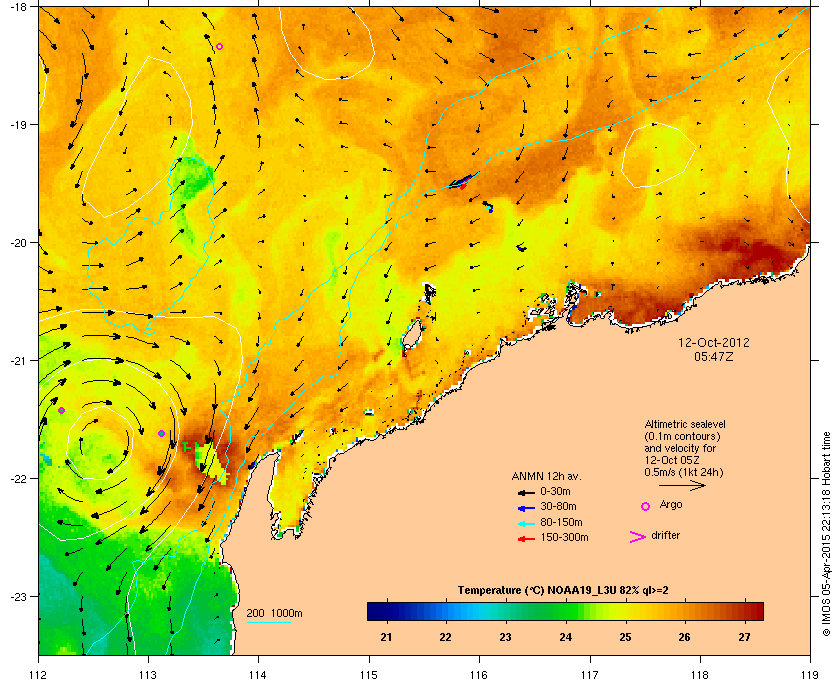Click the latitude axis label -22
The image size is (840, 680).
pyautogui.click(x=17, y=478)
